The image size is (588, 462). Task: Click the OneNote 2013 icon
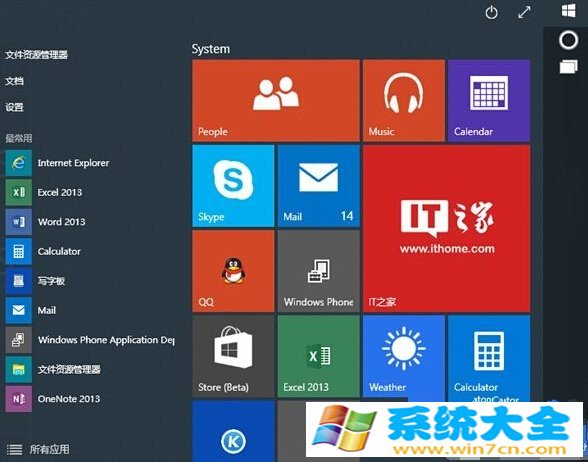coord(18,399)
